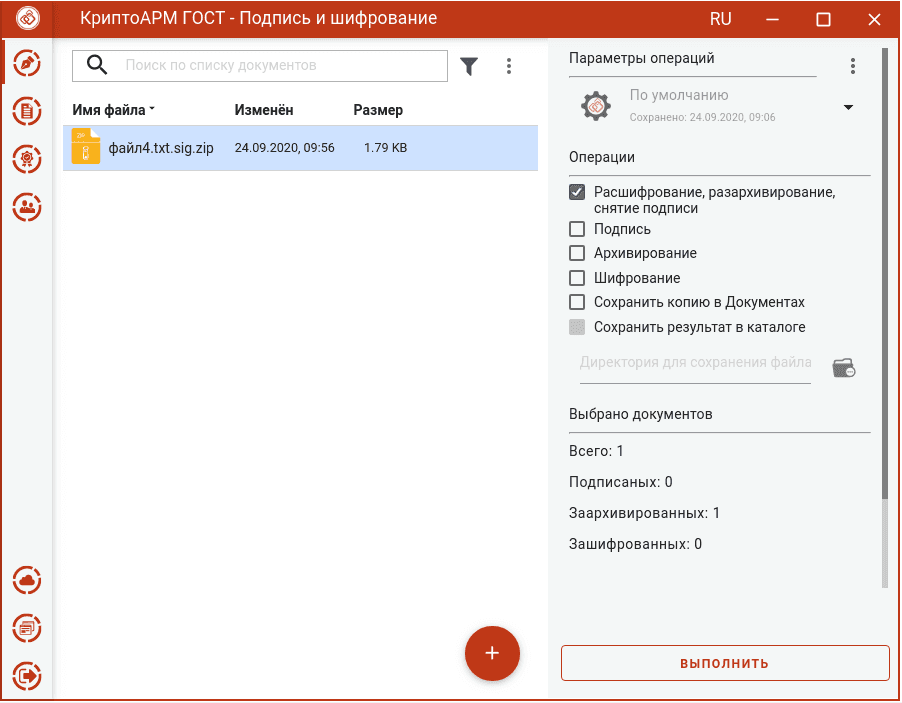Enable the Архивирование checkbox
This screenshot has width=902, height=703.
click(x=577, y=253)
